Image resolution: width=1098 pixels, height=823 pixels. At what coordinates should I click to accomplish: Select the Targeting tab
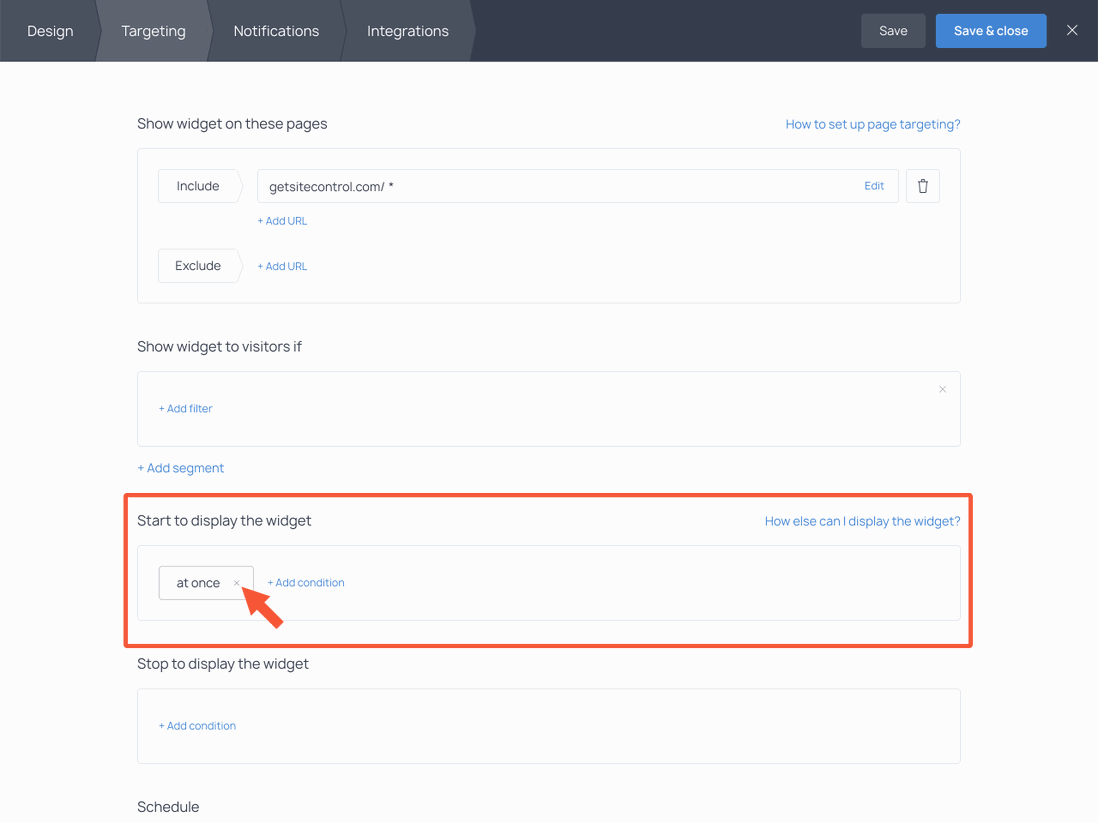tap(152, 31)
